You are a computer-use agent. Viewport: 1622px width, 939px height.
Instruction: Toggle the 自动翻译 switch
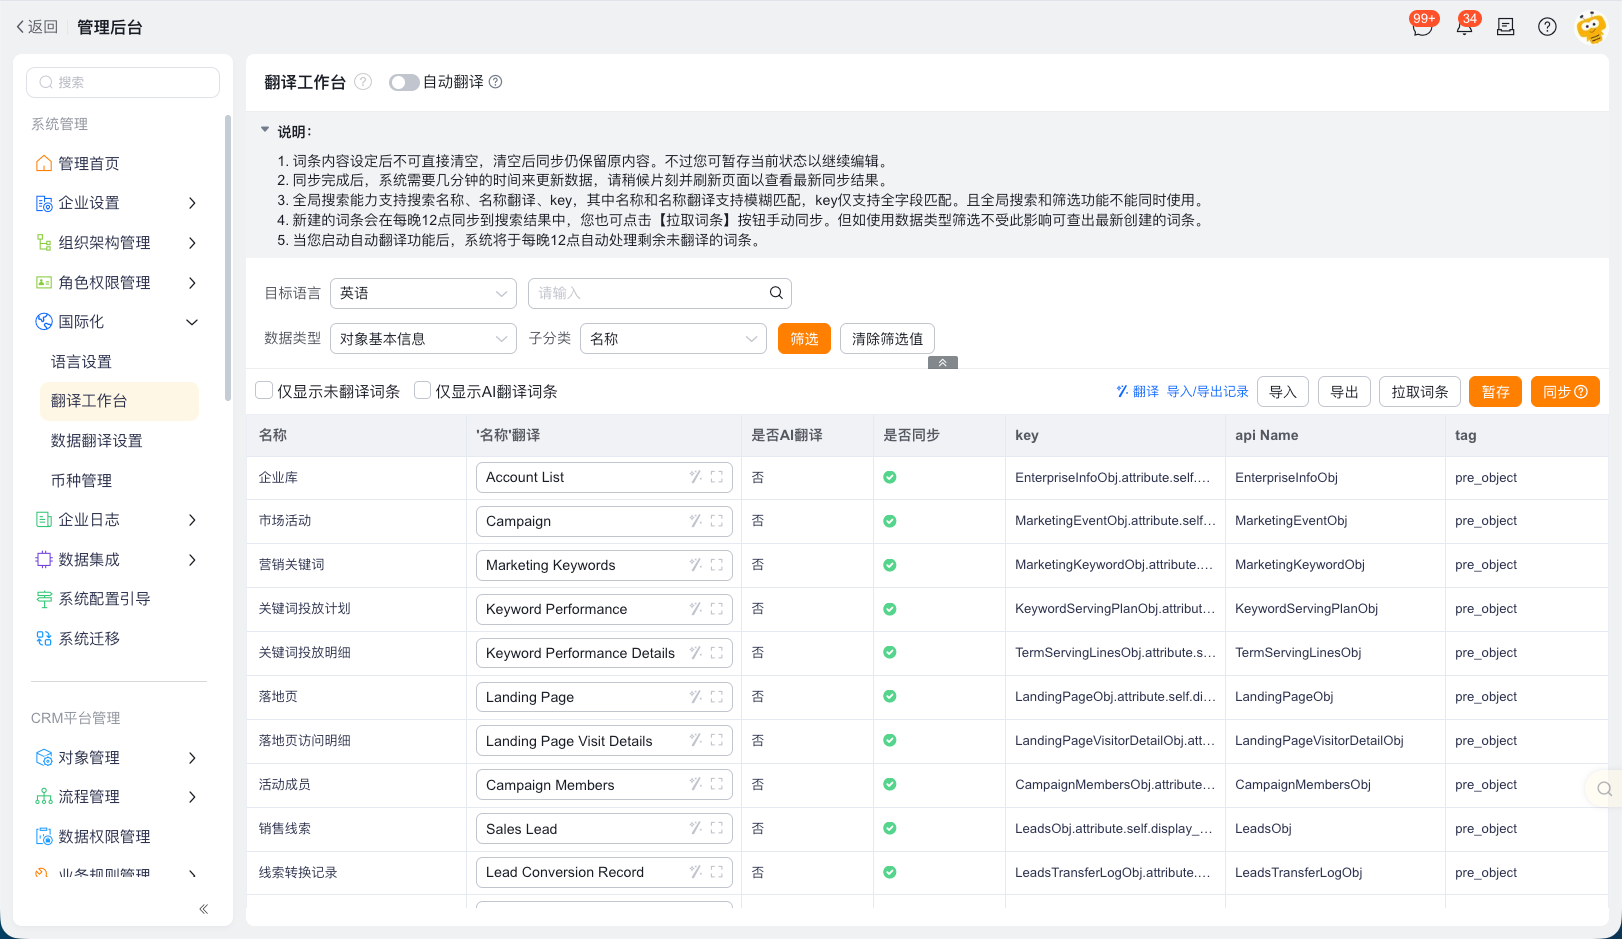click(x=404, y=82)
